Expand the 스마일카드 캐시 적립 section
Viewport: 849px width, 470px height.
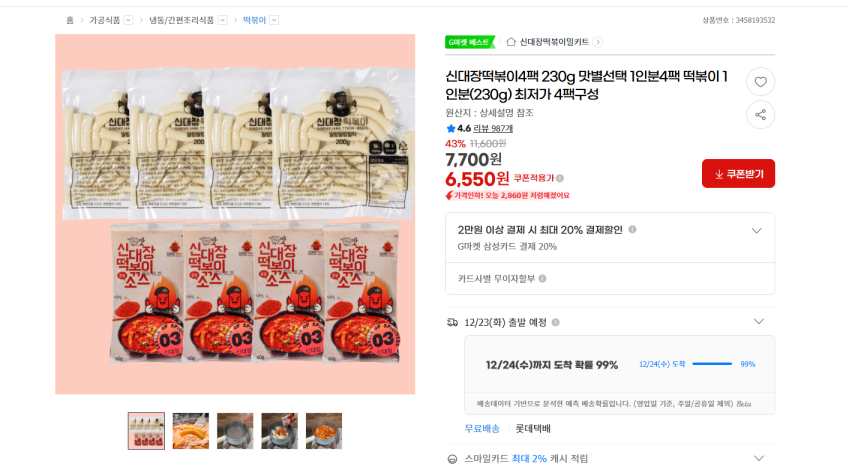[759, 459]
